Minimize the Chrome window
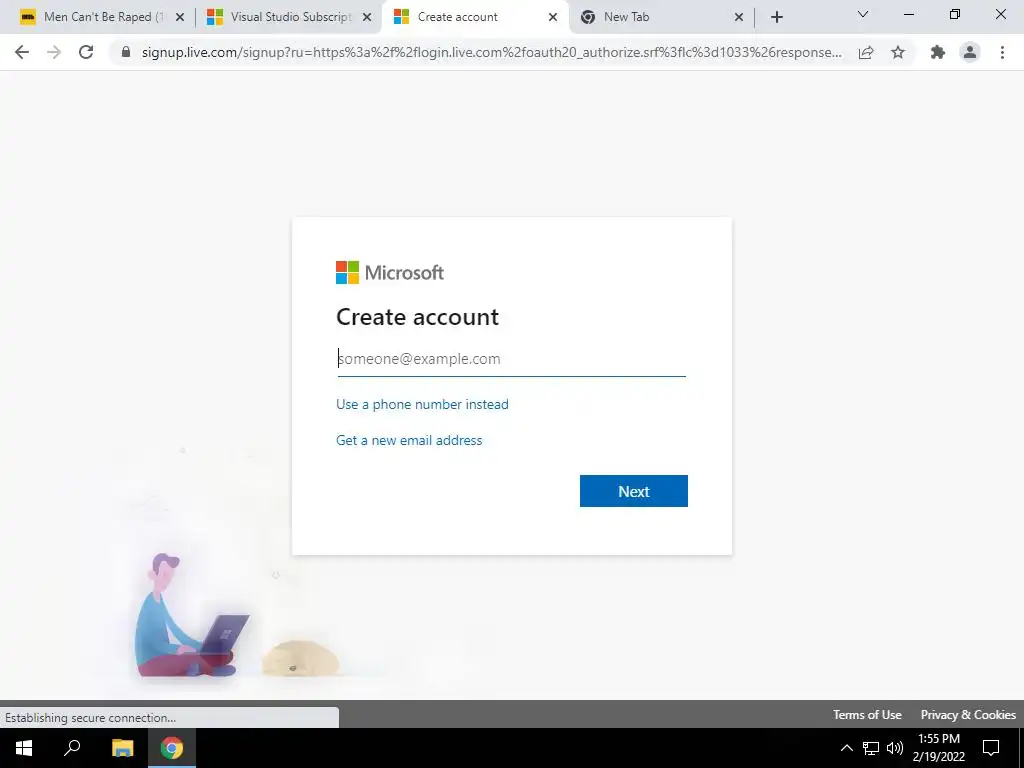This screenshot has width=1024, height=768. (x=908, y=14)
